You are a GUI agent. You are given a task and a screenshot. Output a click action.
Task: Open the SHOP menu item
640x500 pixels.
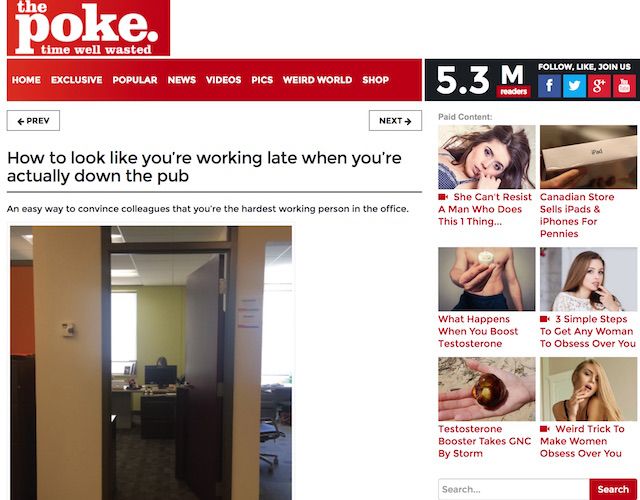pos(376,80)
